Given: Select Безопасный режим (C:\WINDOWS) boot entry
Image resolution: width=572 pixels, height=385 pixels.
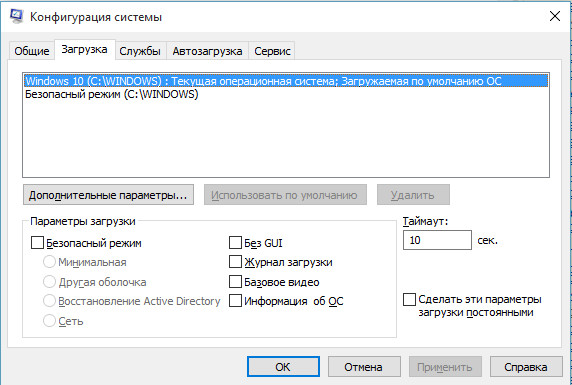Looking at the screenshot, I should tap(112, 94).
